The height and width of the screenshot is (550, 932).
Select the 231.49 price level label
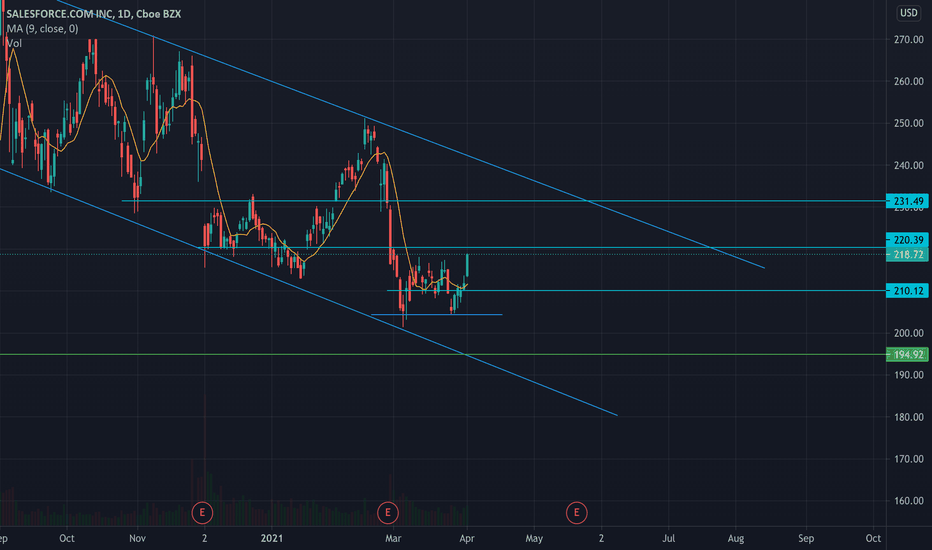click(907, 201)
